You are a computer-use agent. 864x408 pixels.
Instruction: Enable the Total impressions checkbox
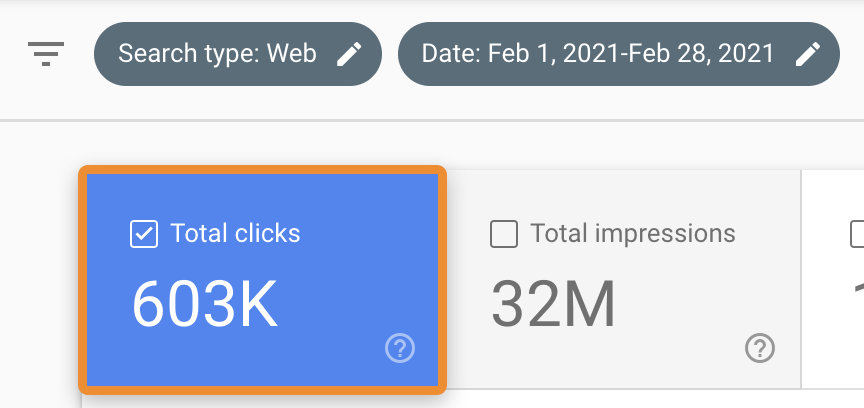pyautogui.click(x=504, y=234)
